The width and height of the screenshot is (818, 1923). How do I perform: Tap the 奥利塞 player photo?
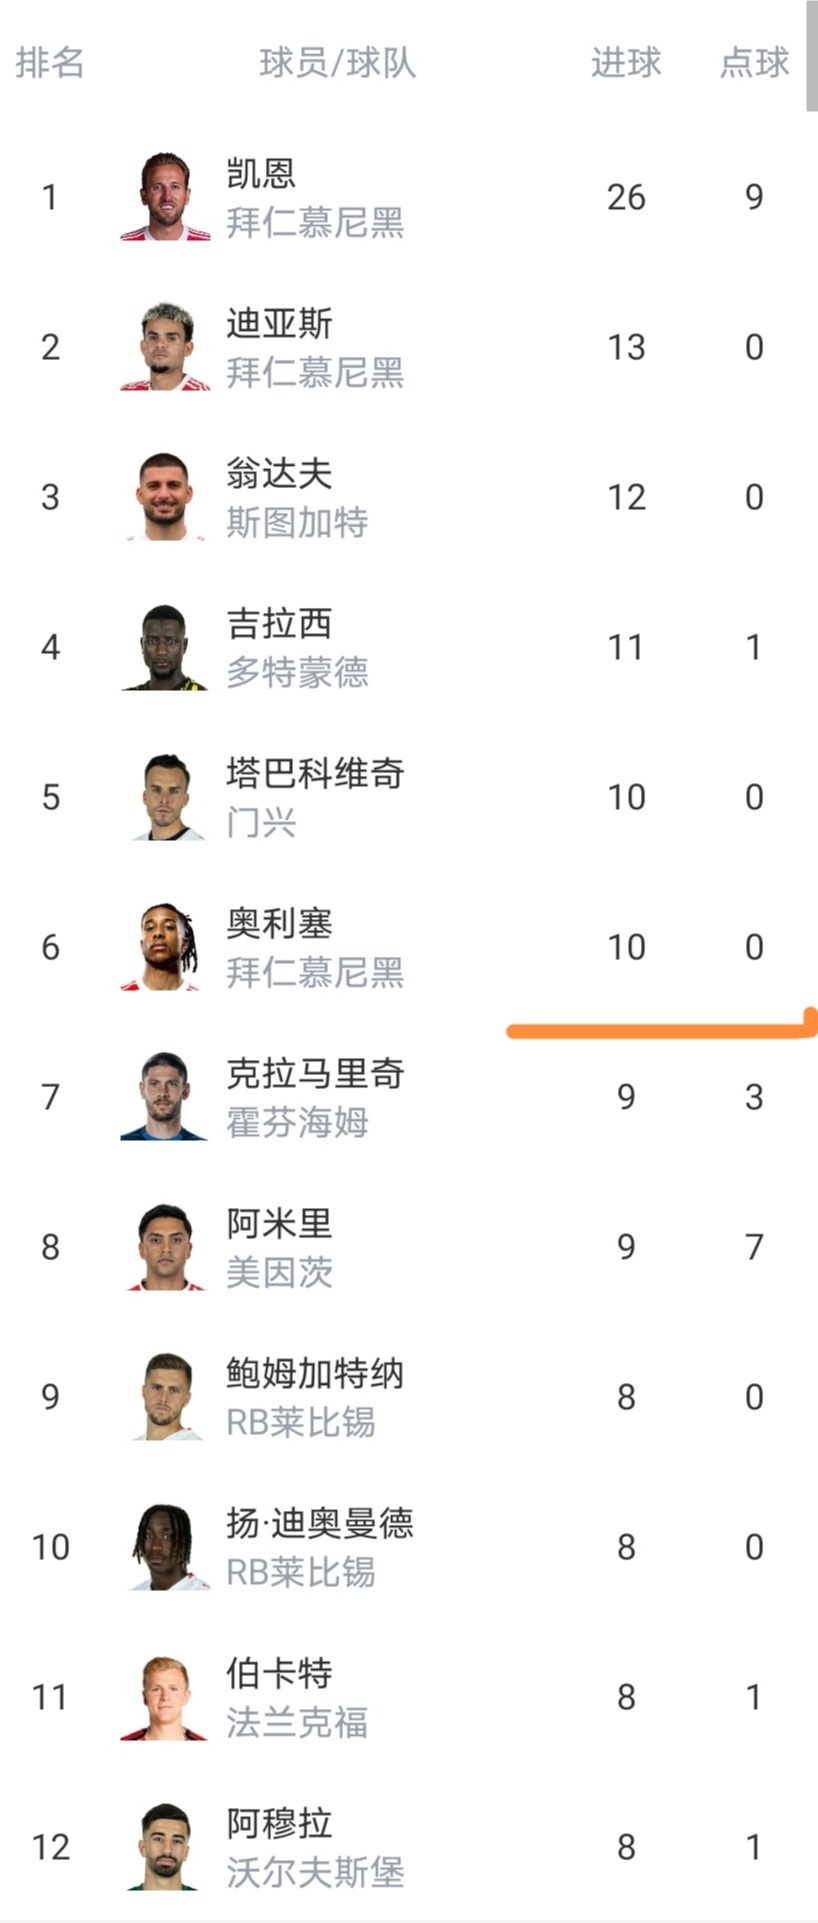(x=165, y=947)
